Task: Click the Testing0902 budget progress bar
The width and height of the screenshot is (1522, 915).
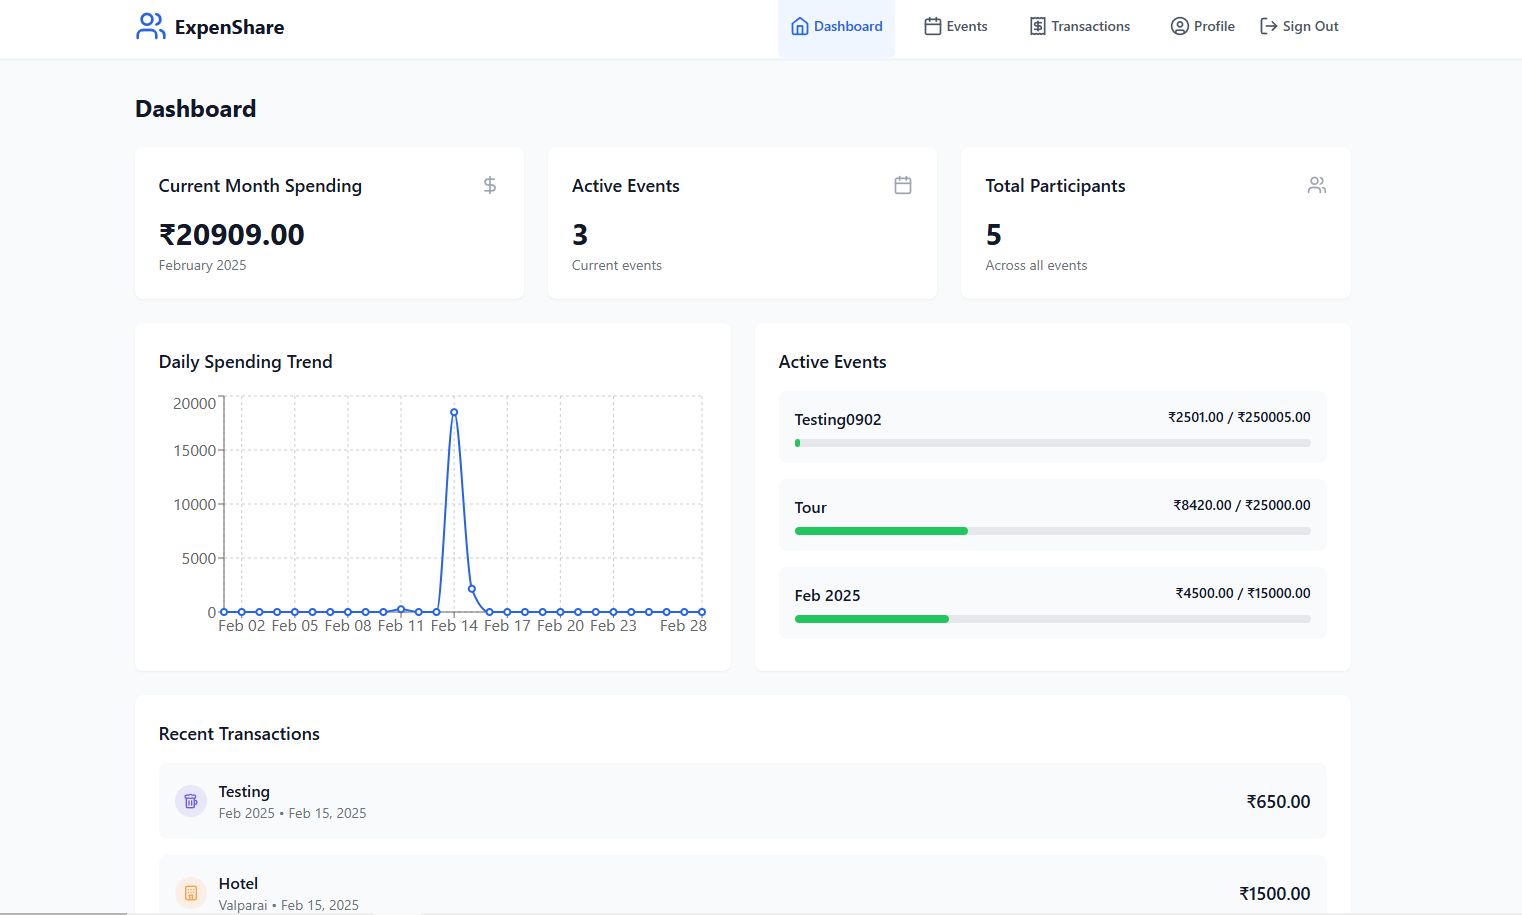Action: coord(1053,443)
